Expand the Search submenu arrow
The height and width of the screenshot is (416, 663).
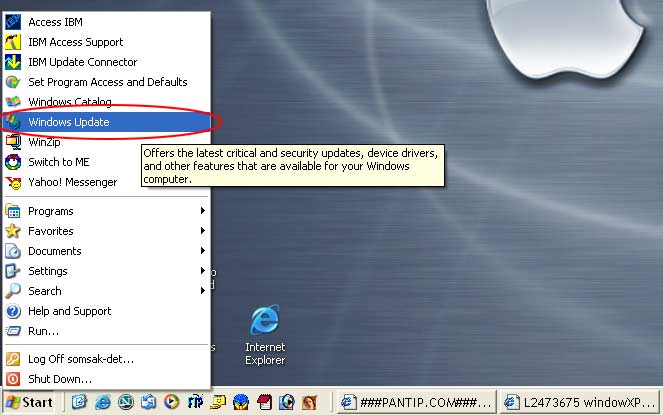coord(203,290)
